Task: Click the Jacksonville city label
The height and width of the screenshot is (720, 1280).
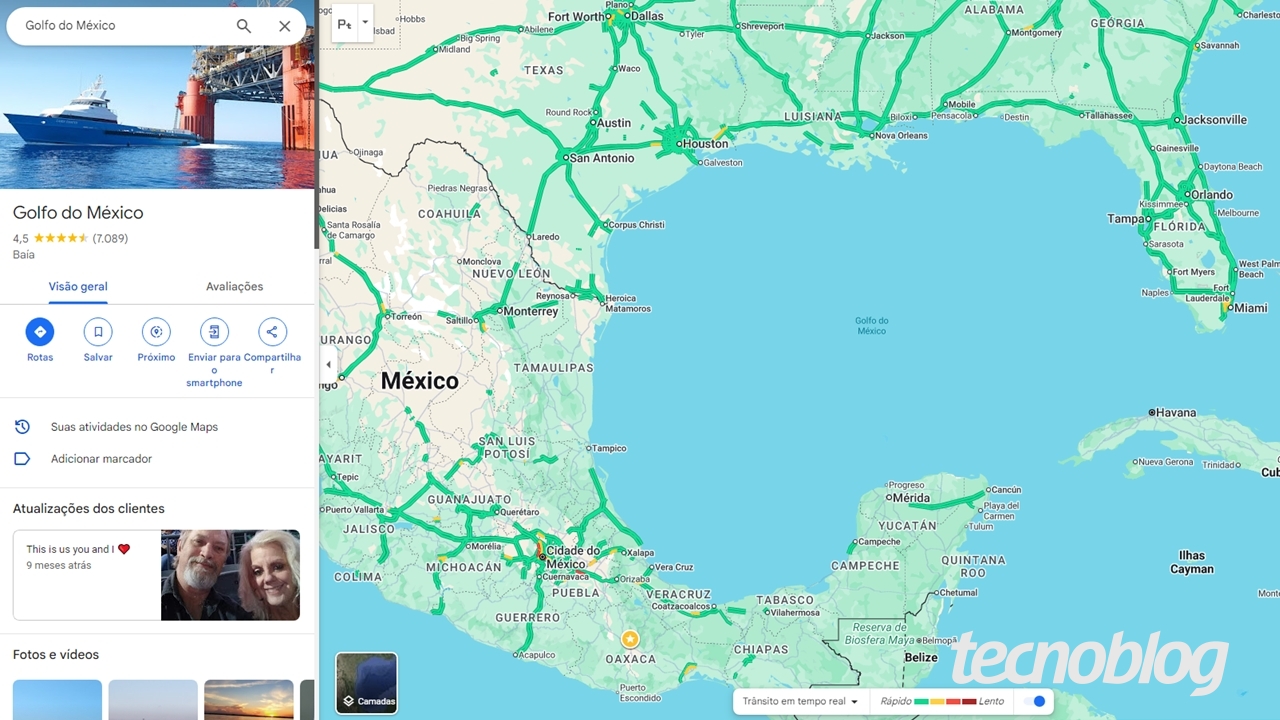Action: [1214, 120]
